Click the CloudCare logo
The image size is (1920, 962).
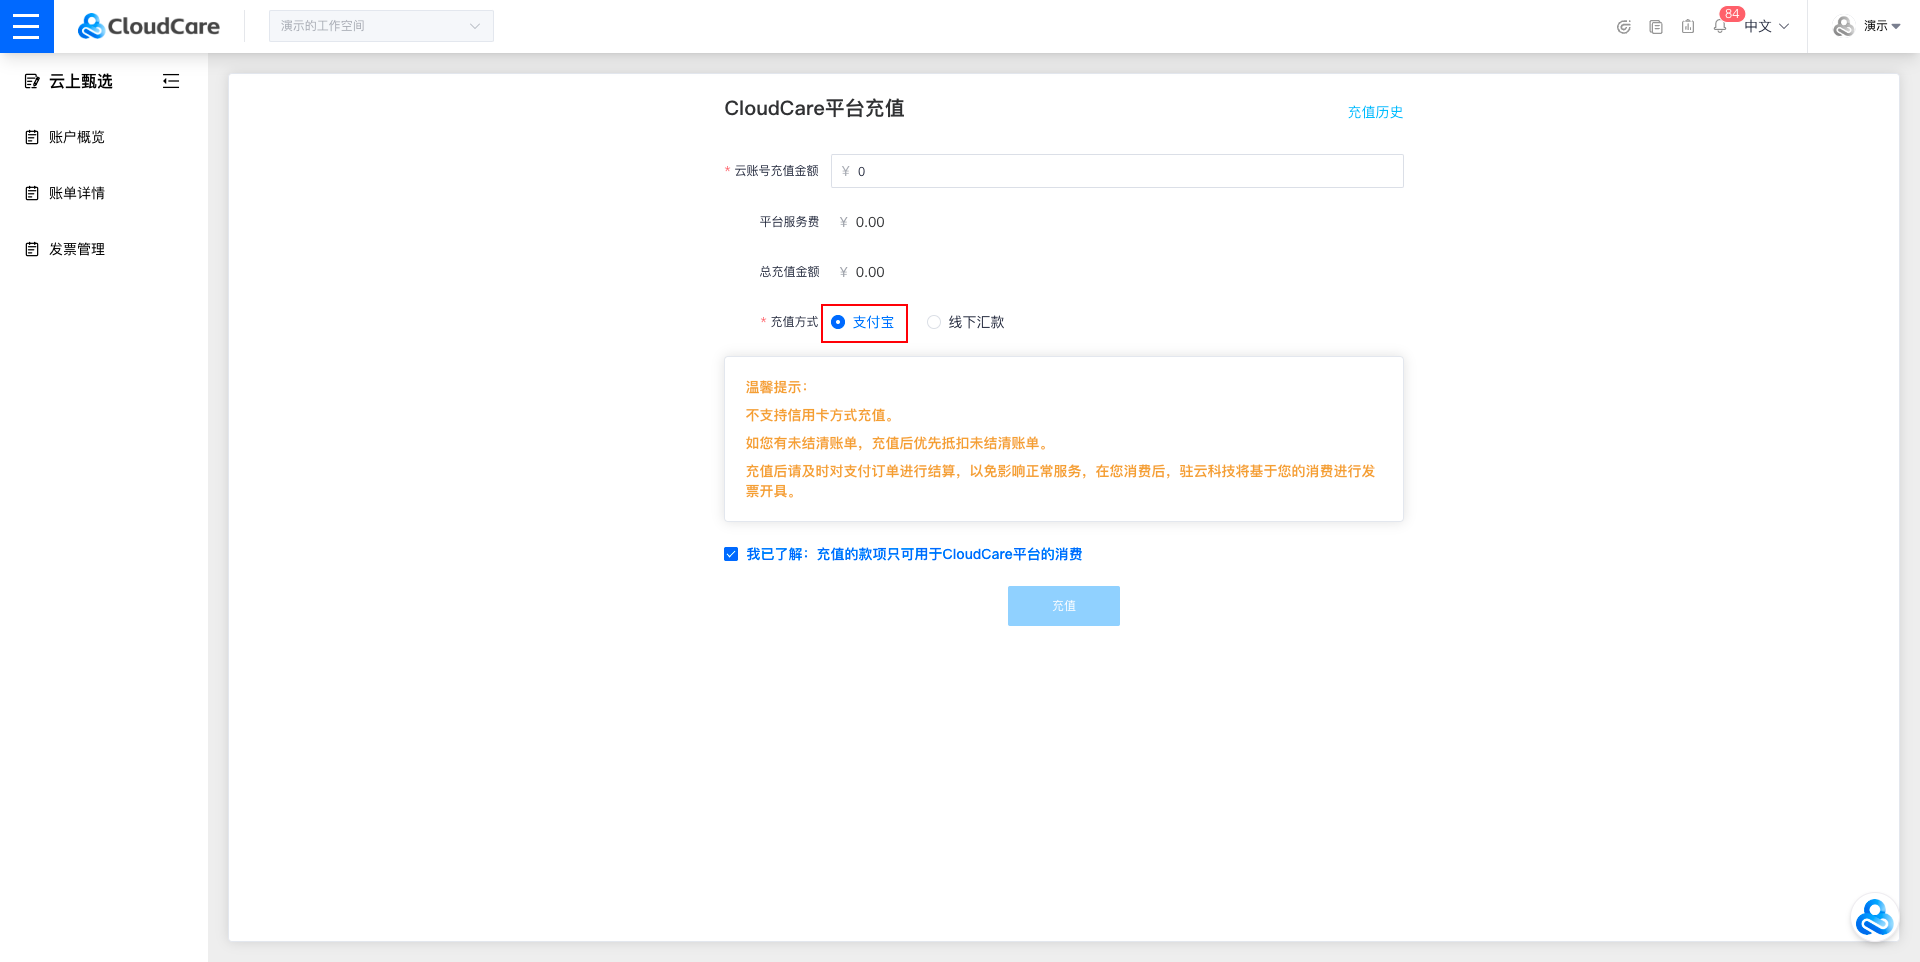coord(149,26)
